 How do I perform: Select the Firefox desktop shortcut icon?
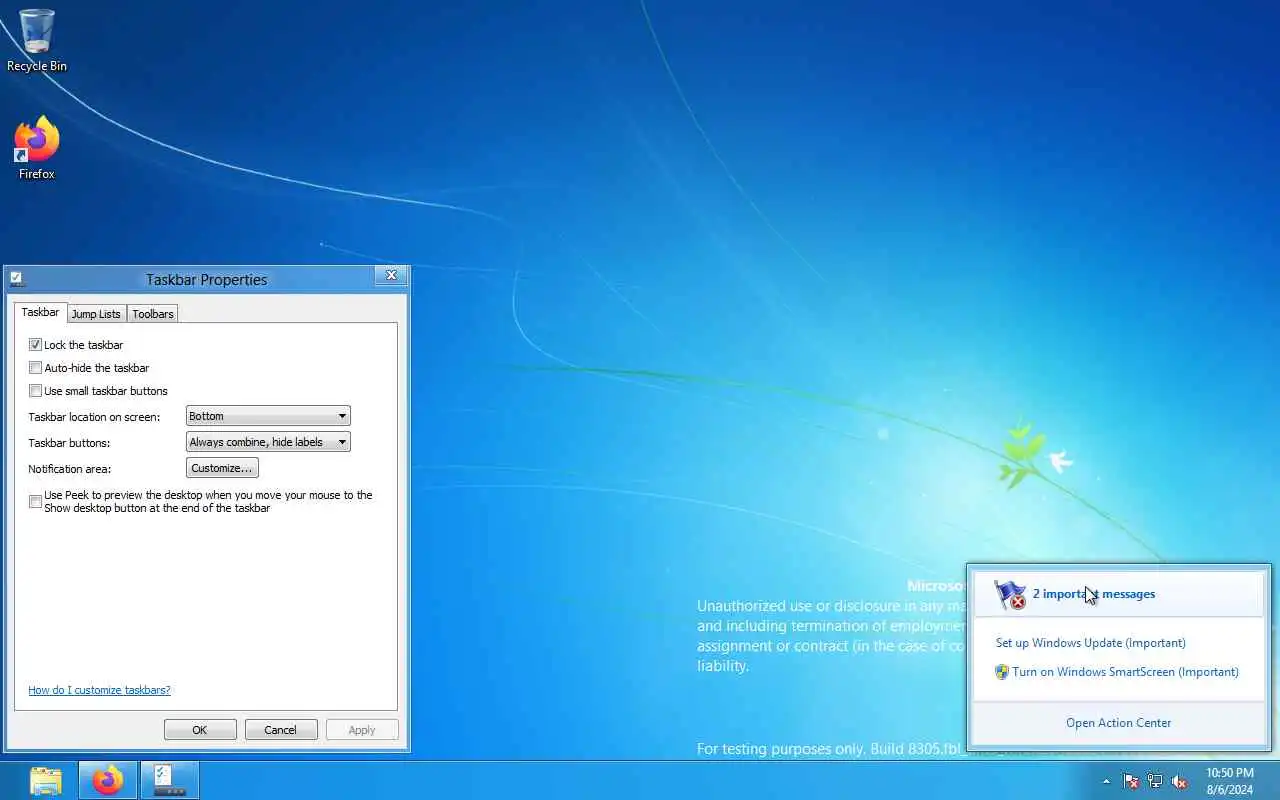pyautogui.click(x=37, y=148)
